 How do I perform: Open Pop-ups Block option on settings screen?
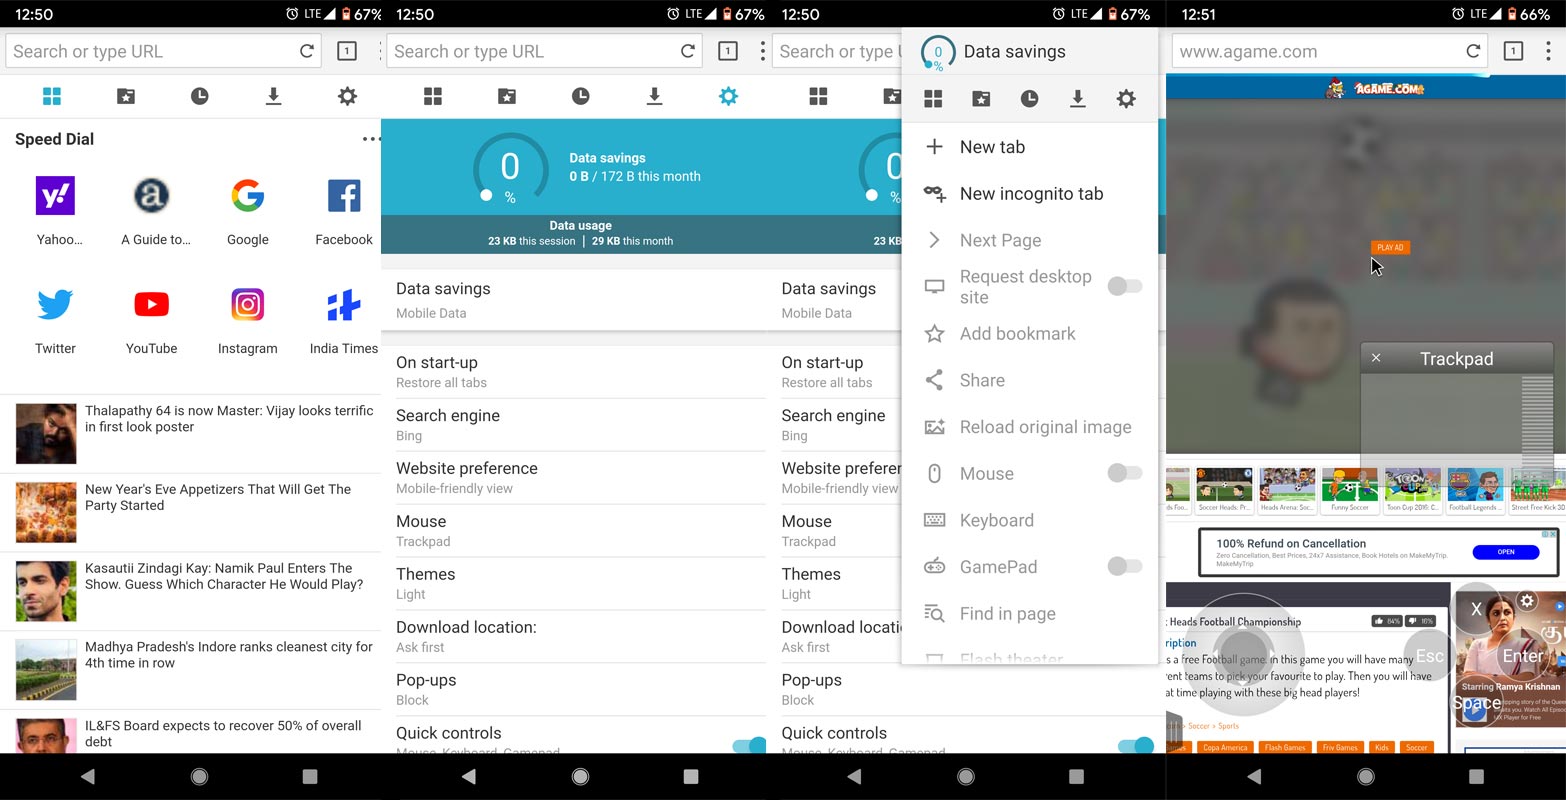574,689
